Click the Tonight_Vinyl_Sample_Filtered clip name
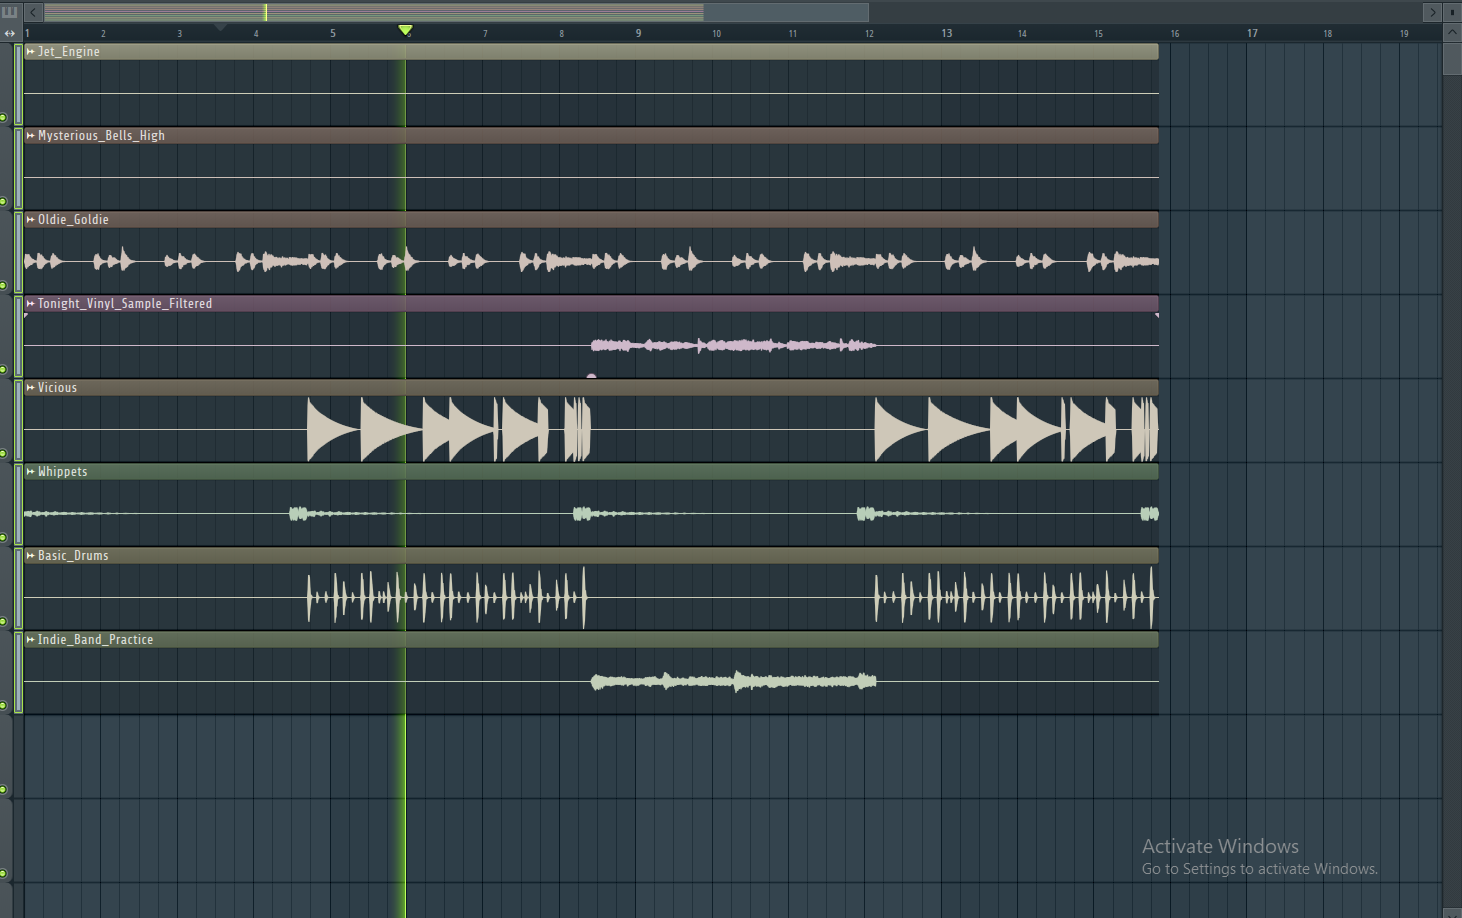Image resolution: width=1462 pixels, height=918 pixels. 125,303
